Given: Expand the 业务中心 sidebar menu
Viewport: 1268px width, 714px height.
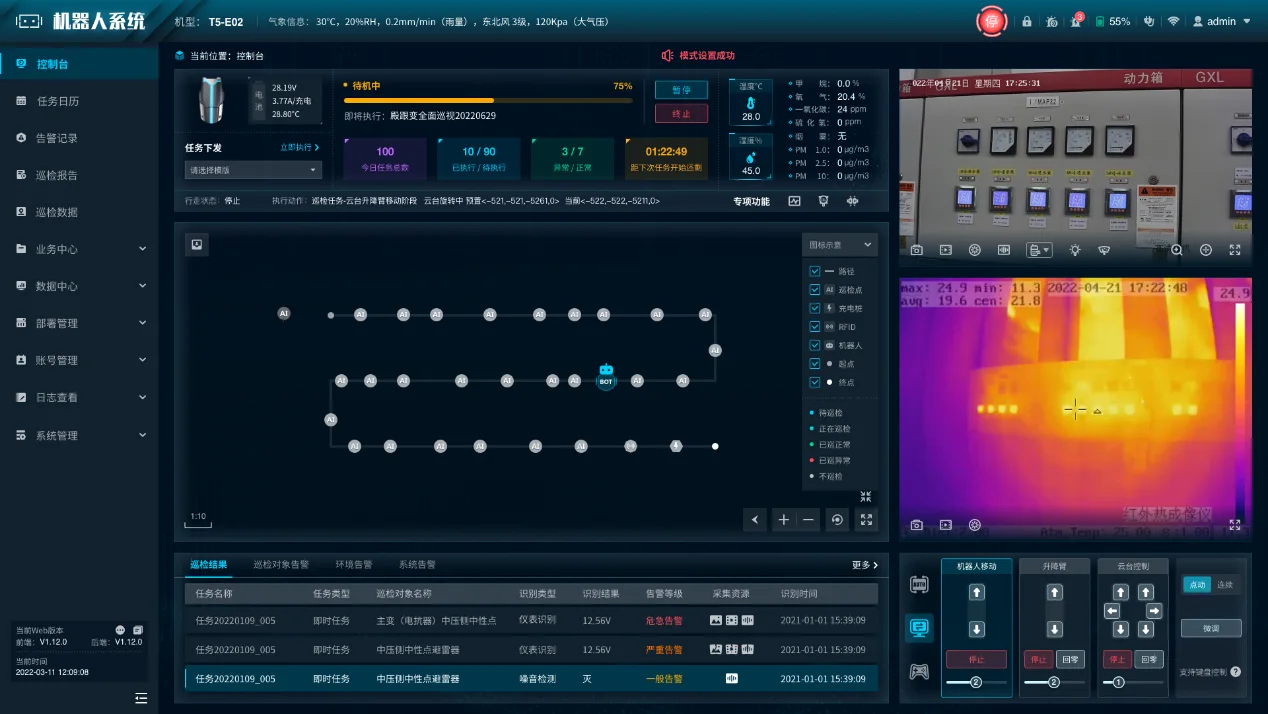Looking at the screenshot, I should tap(79, 249).
